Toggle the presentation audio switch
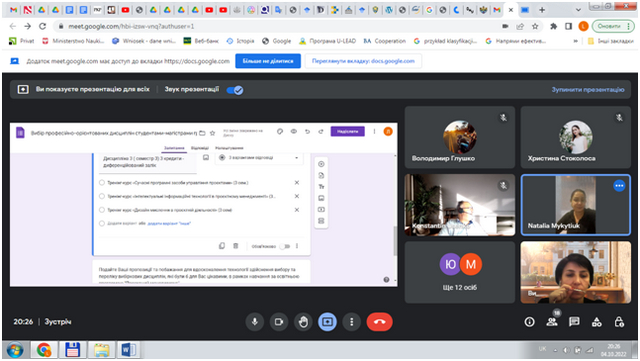The height and width of the screenshot is (361, 640). tap(235, 90)
